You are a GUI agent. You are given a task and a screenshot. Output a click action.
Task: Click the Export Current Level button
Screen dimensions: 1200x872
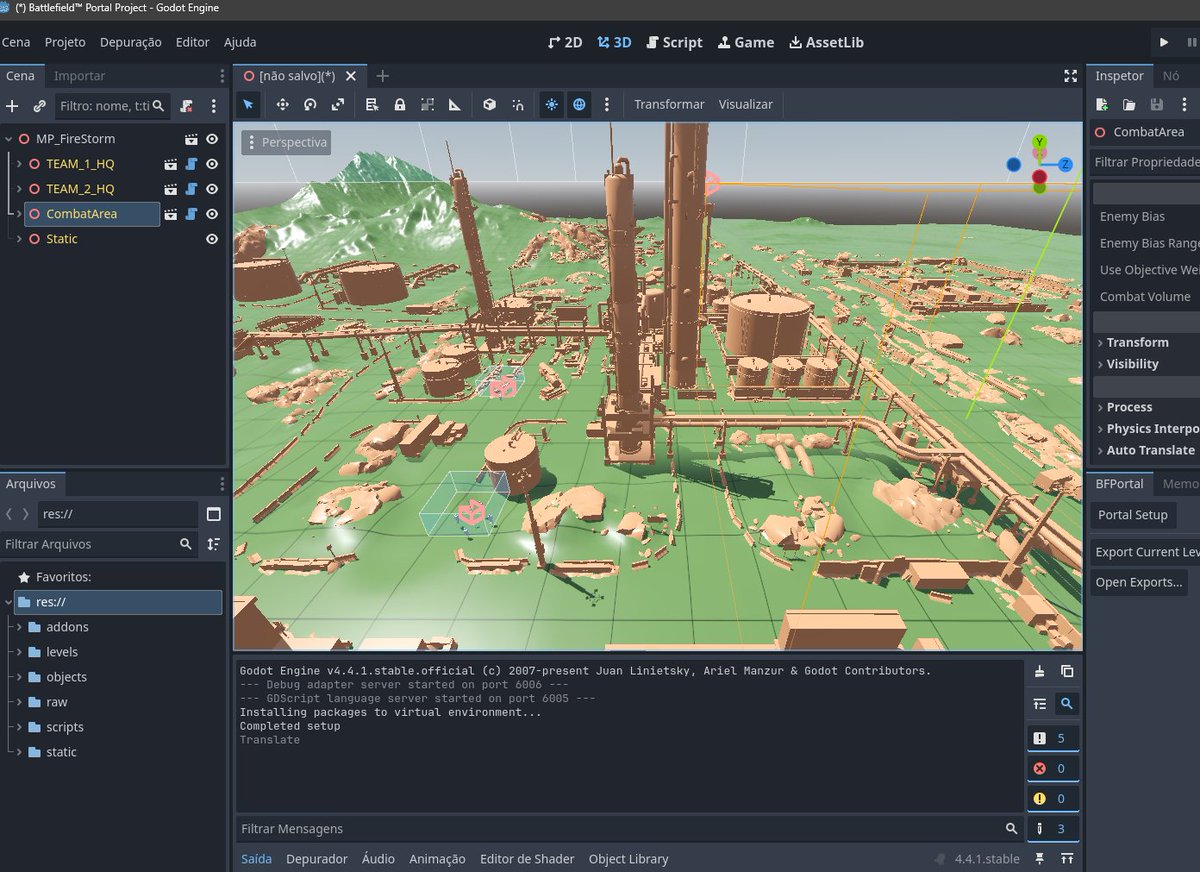[1146, 551]
